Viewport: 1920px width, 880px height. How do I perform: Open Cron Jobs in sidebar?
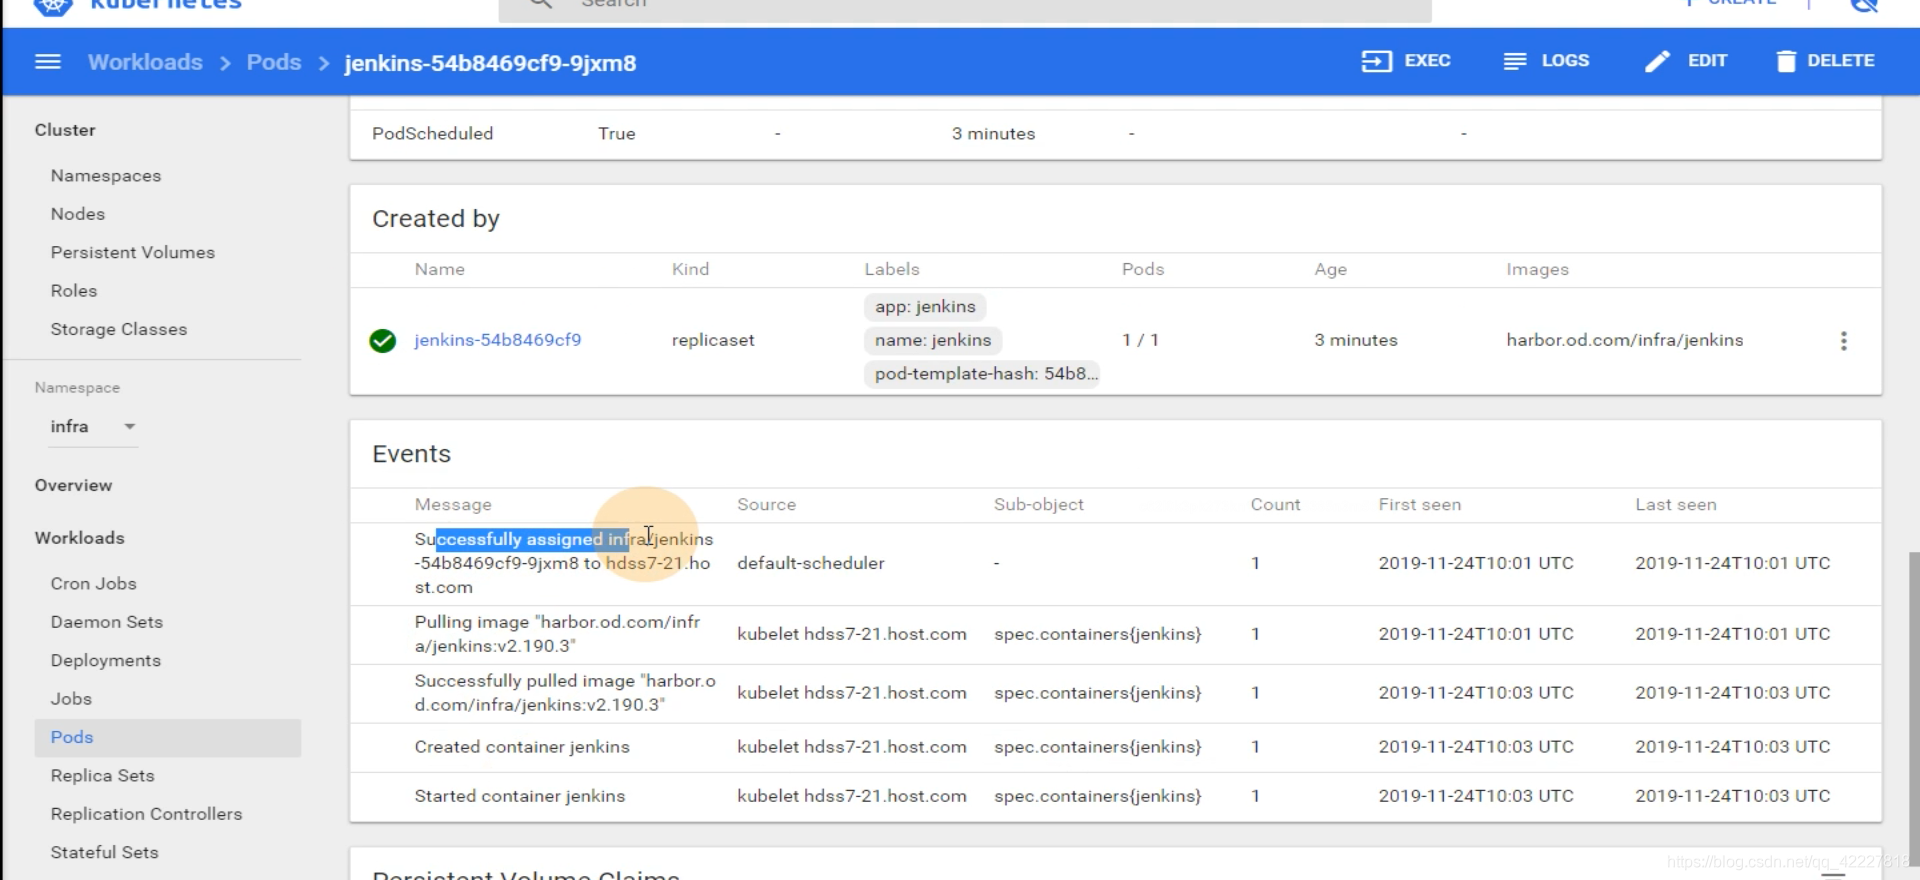[94, 584]
